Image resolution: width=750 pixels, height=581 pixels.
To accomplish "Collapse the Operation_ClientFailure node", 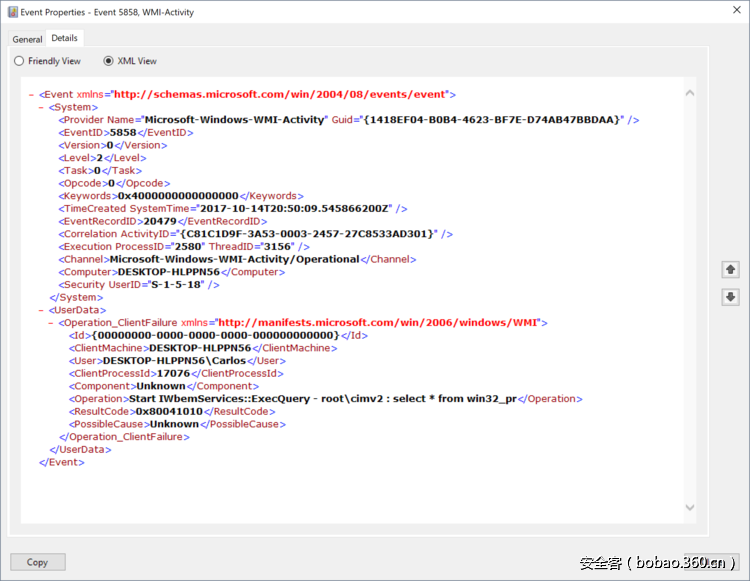I will [50, 323].
